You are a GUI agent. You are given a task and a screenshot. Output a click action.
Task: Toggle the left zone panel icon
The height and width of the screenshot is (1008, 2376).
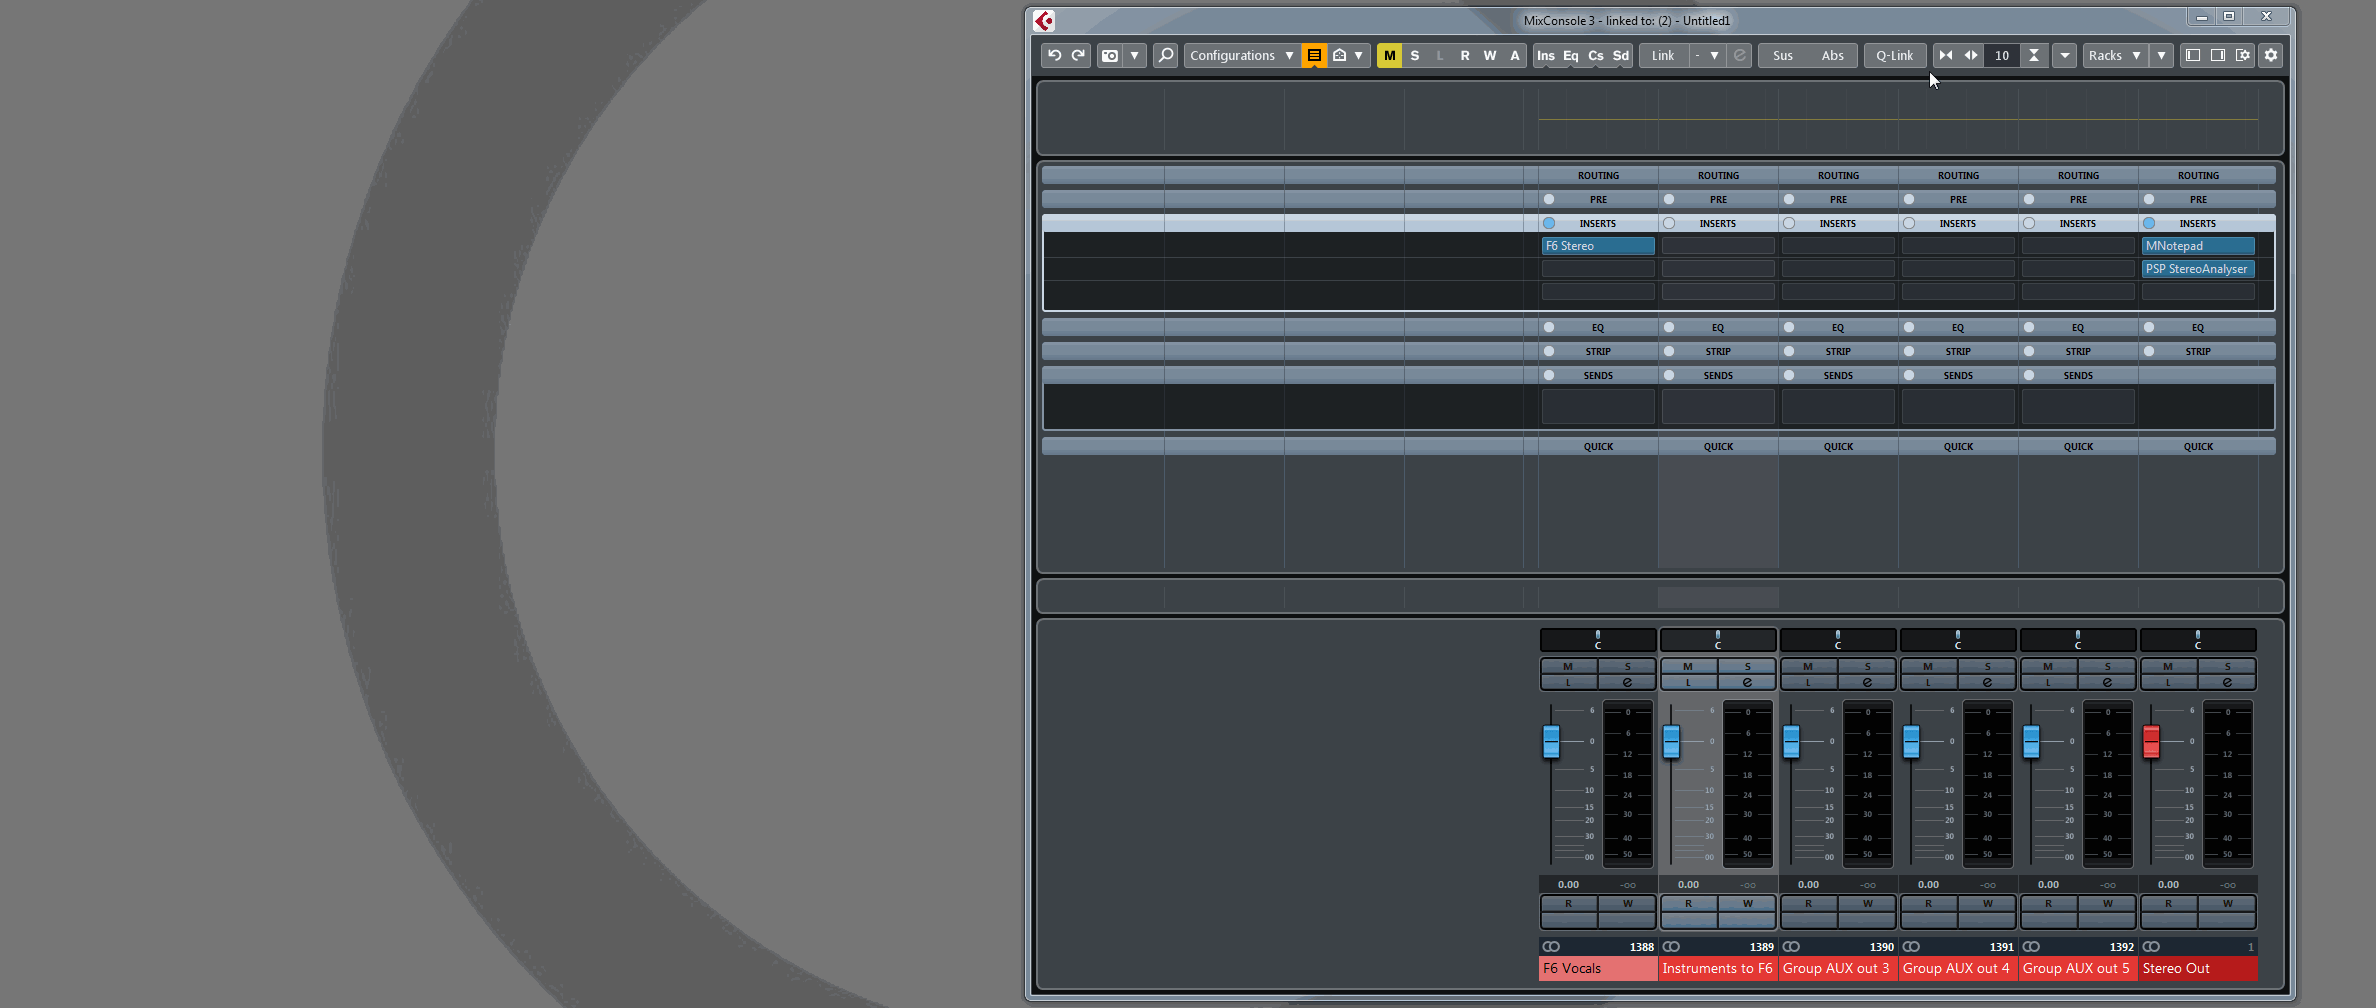point(2192,55)
